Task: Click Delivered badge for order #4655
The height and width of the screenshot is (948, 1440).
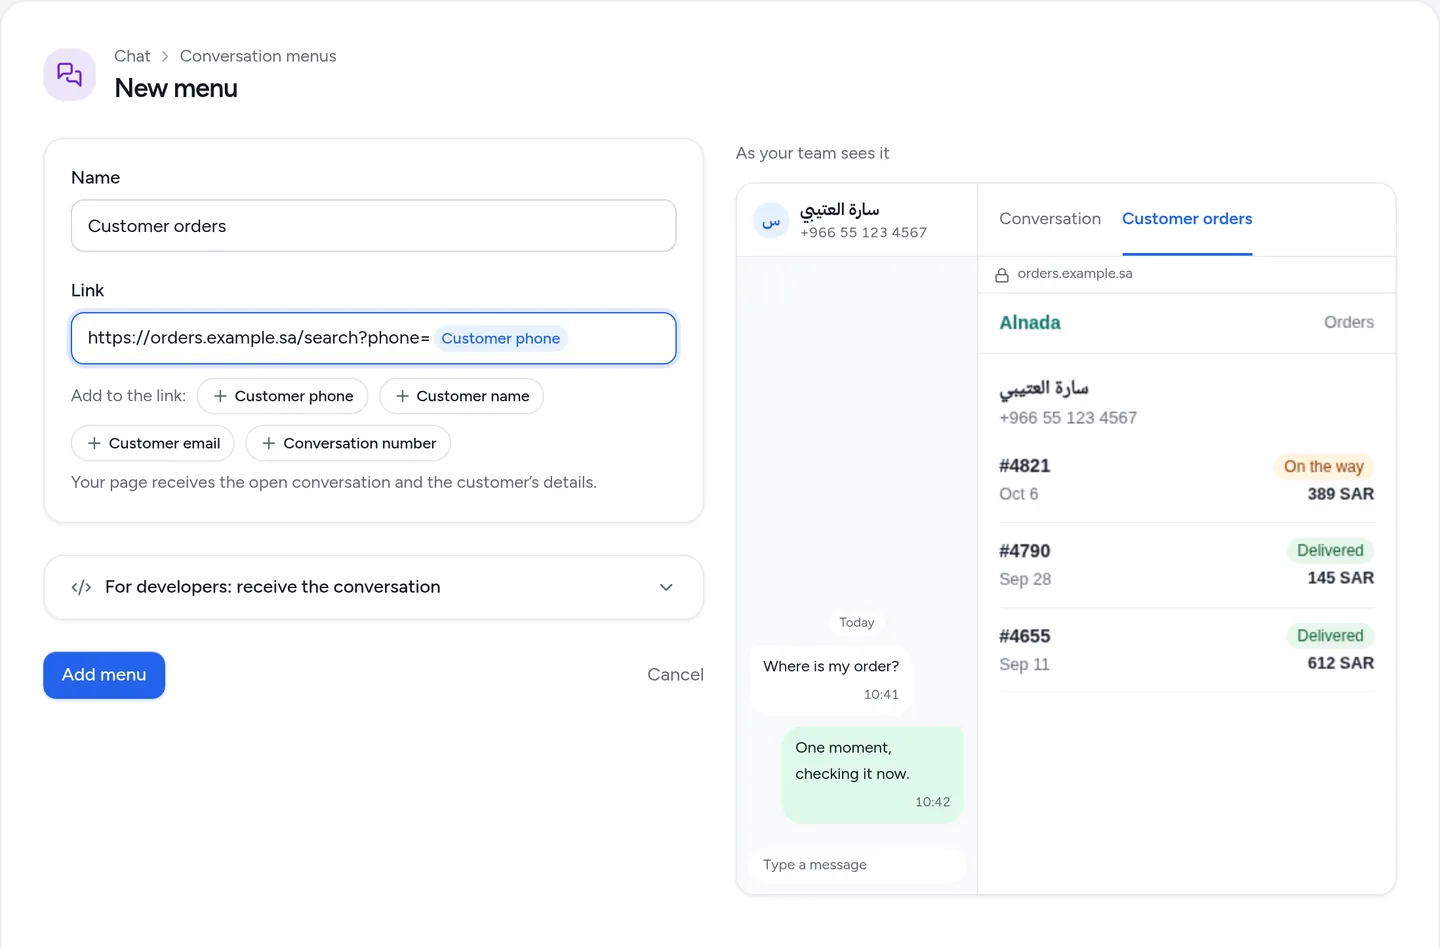Action: pos(1330,635)
